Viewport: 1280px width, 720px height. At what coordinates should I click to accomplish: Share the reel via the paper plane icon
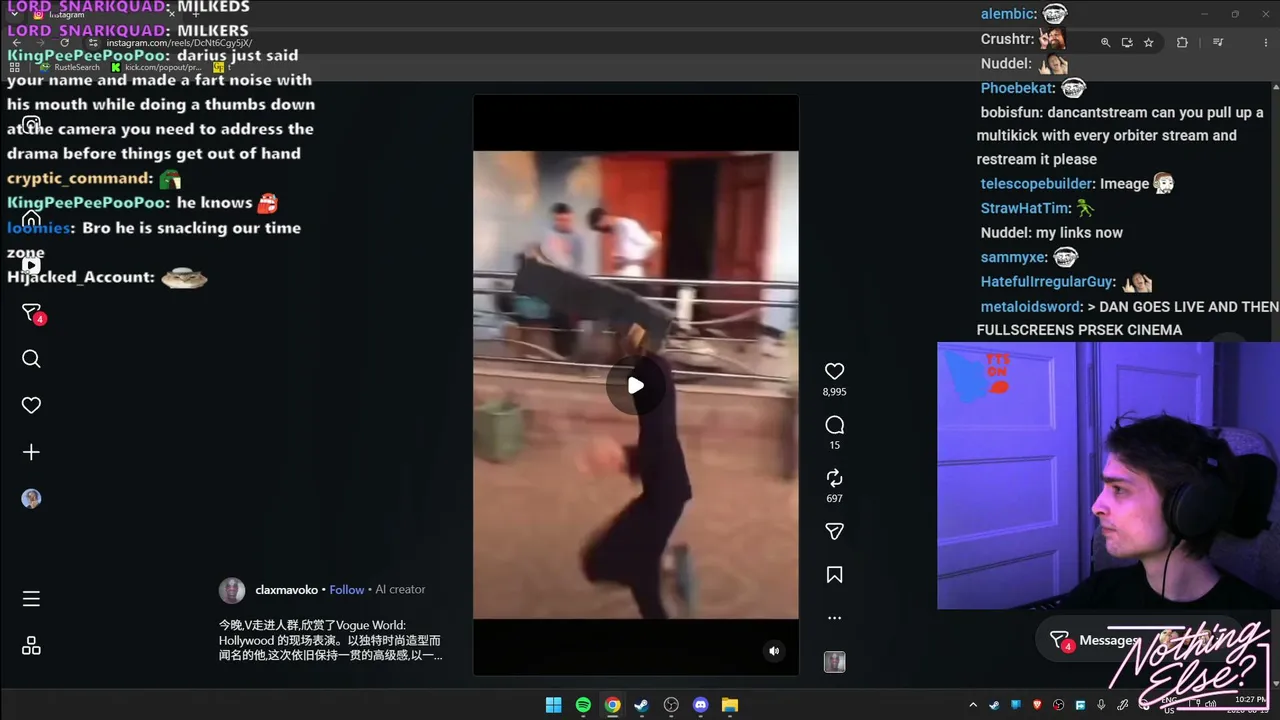coord(834,531)
